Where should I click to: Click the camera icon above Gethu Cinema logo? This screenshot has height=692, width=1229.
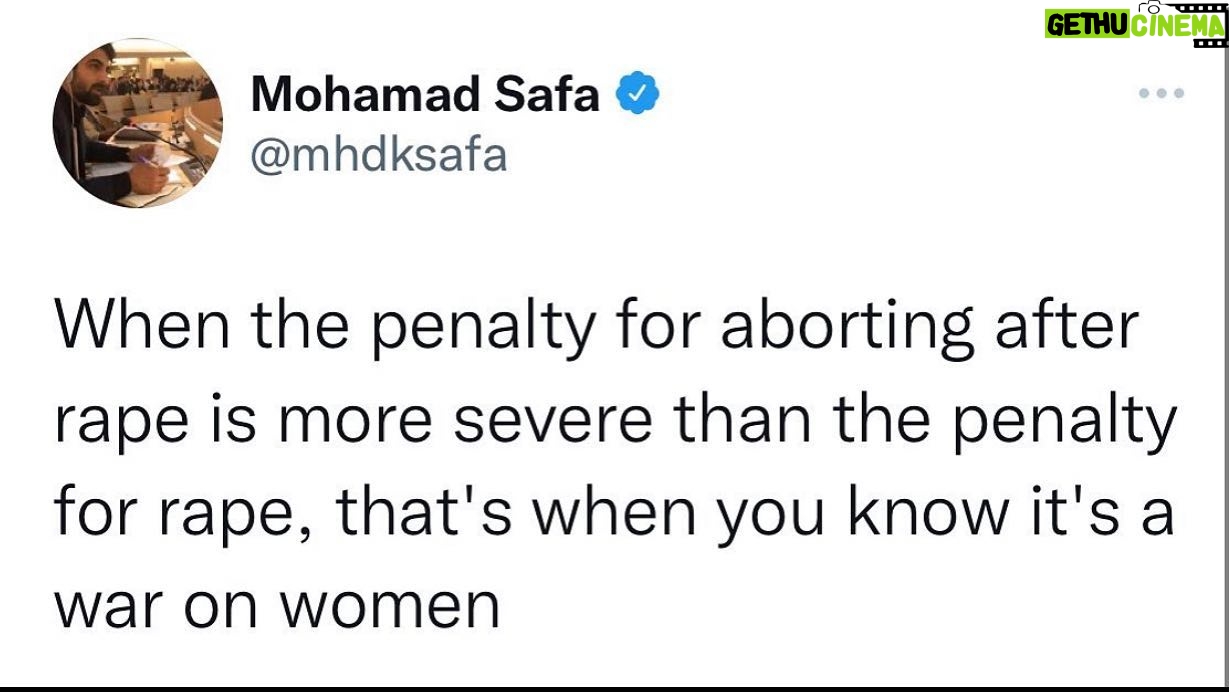1152,5
